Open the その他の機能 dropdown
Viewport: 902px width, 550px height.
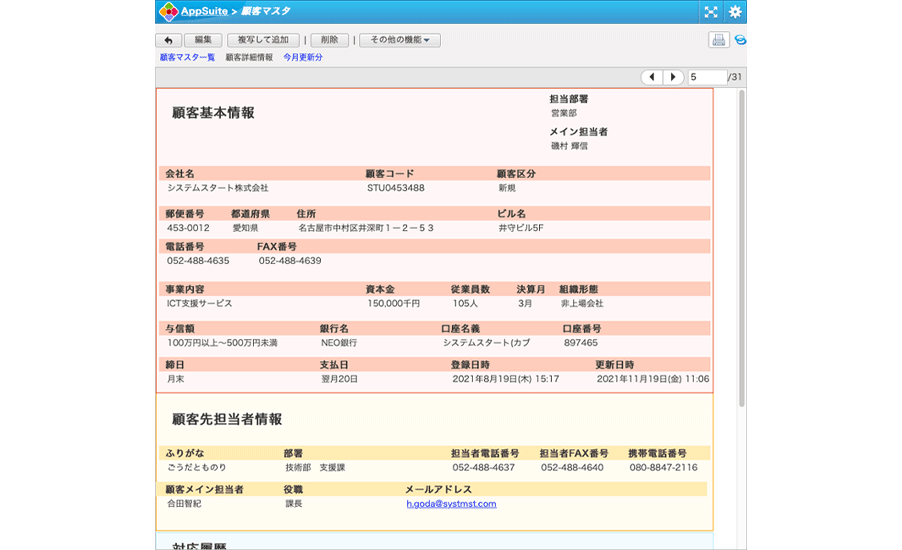click(x=399, y=40)
